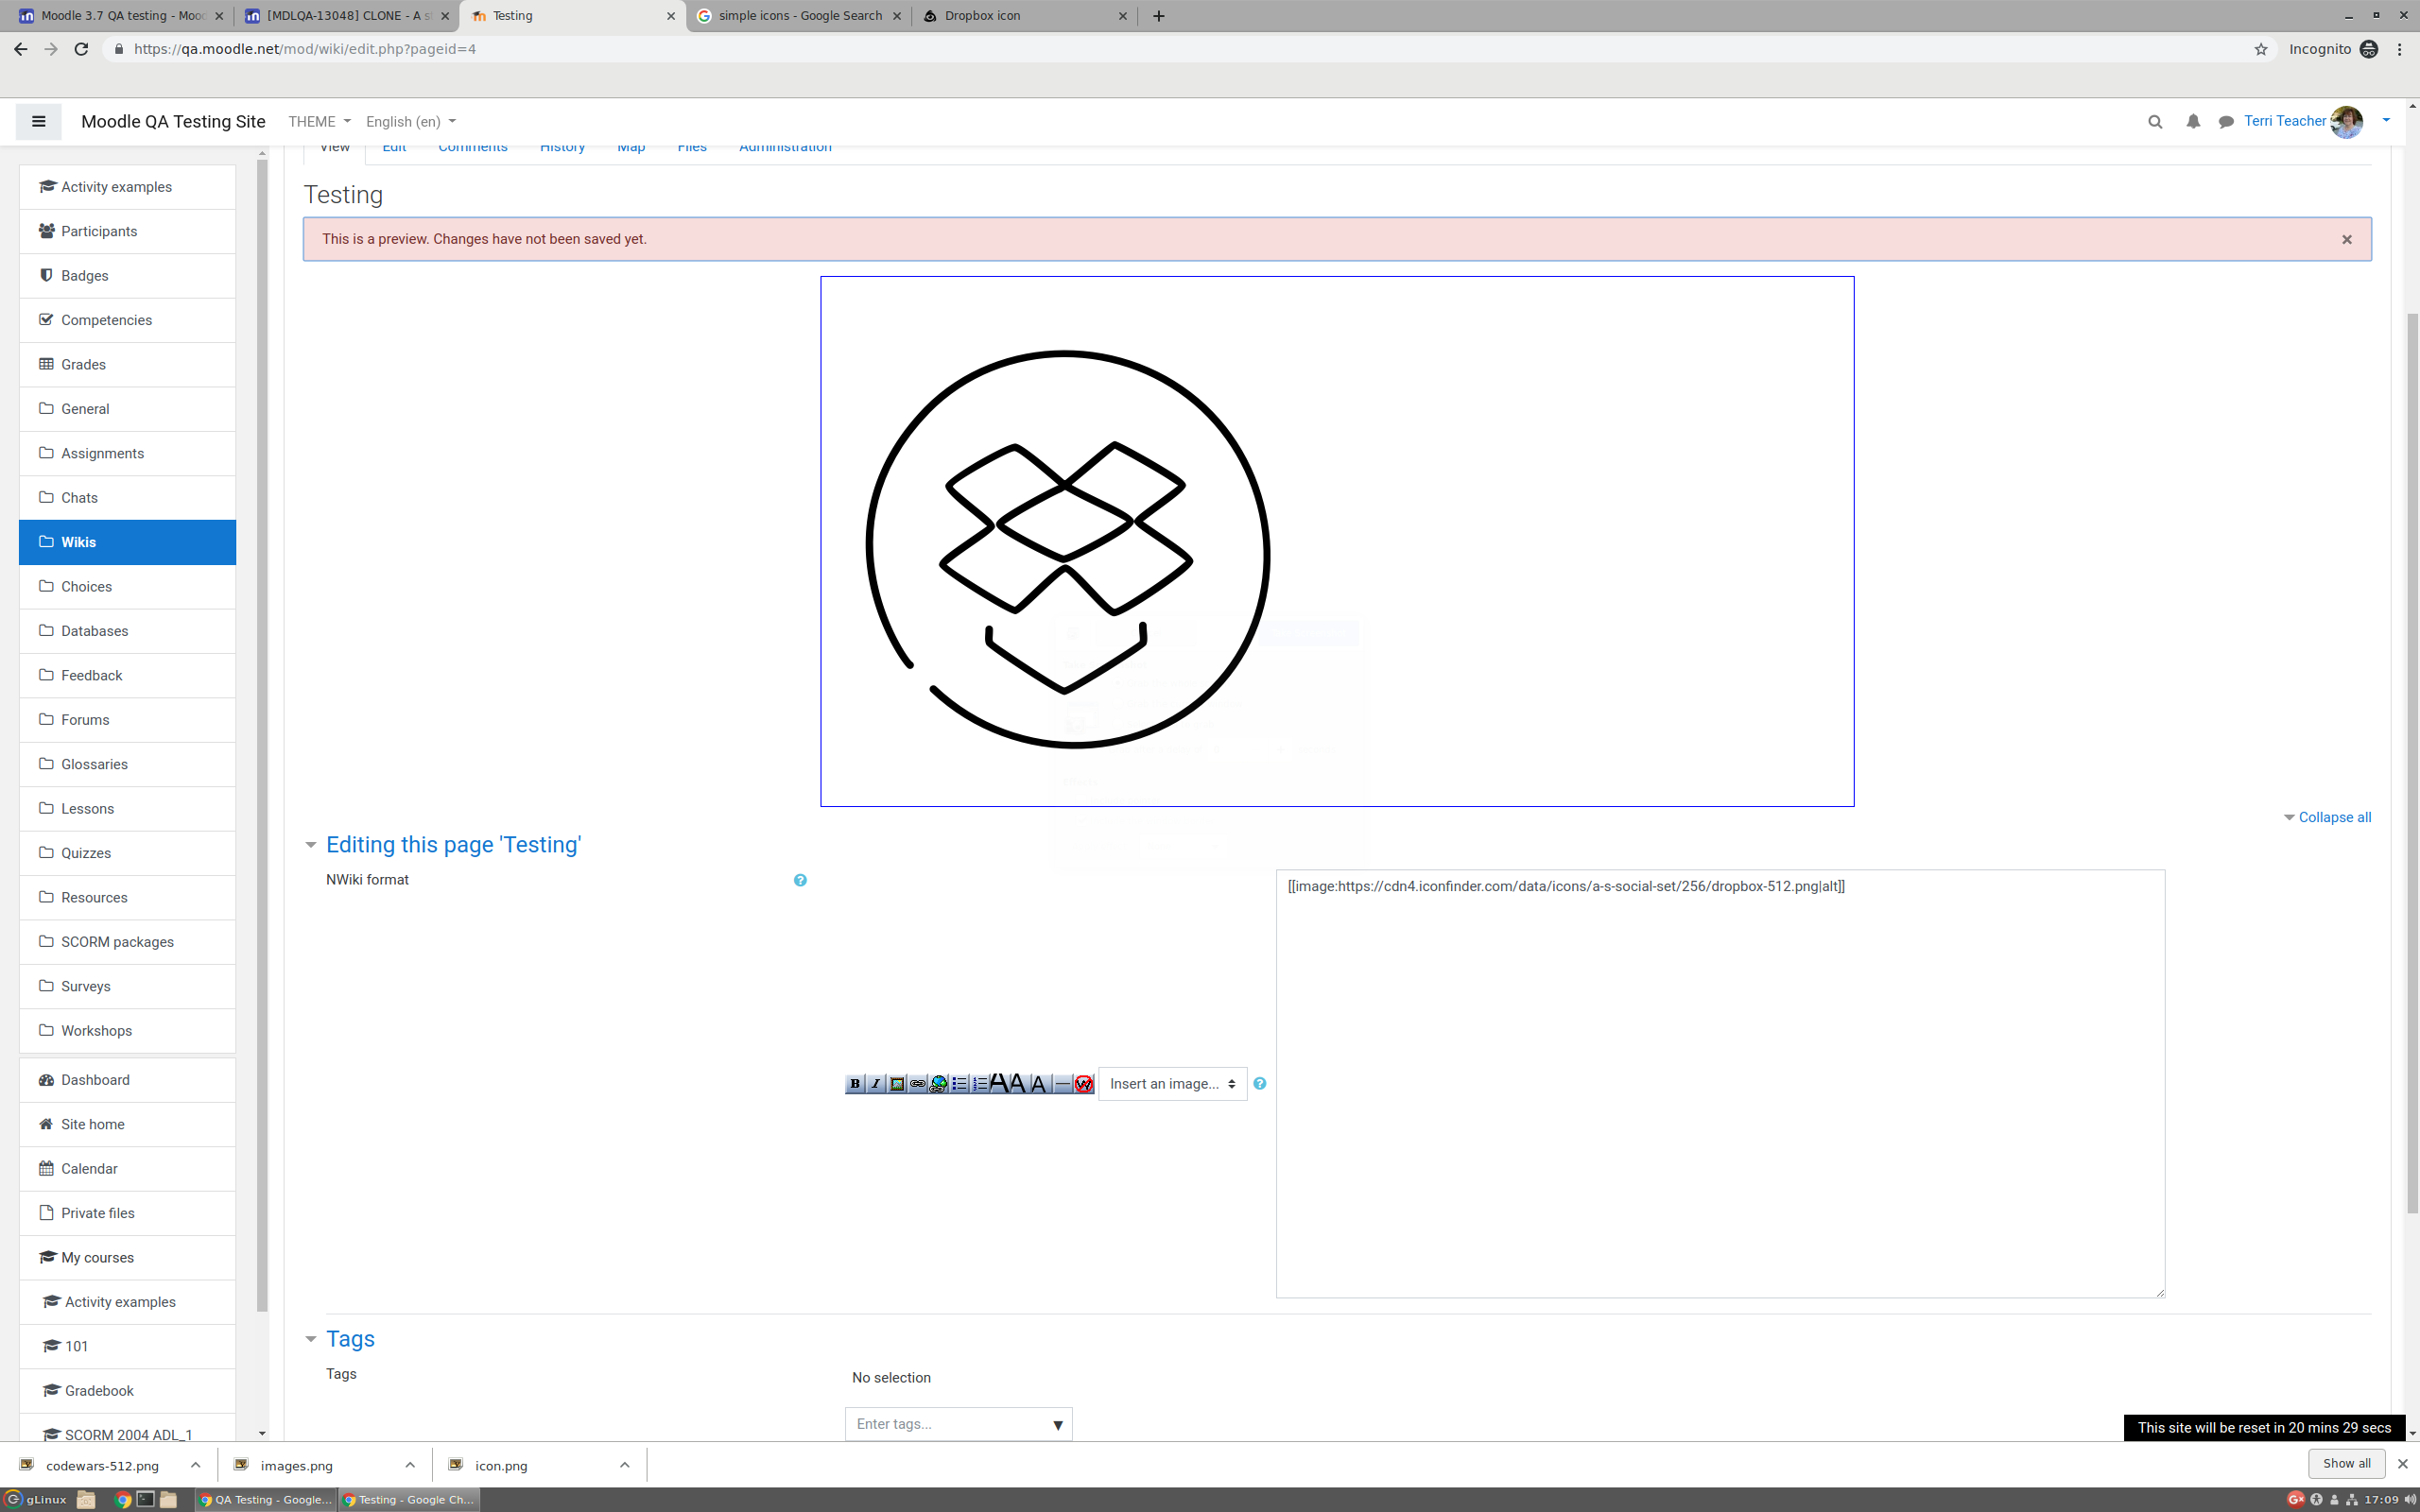Click the page vertical scrollbar
2420x1512 pixels.
pyautogui.click(x=2412, y=763)
